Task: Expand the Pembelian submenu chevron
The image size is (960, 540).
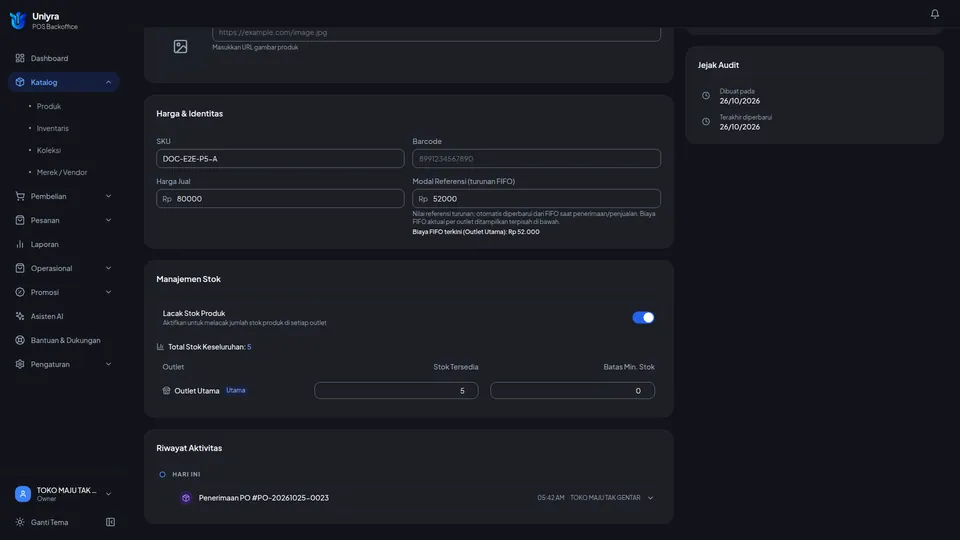Action: click(108, 196)
